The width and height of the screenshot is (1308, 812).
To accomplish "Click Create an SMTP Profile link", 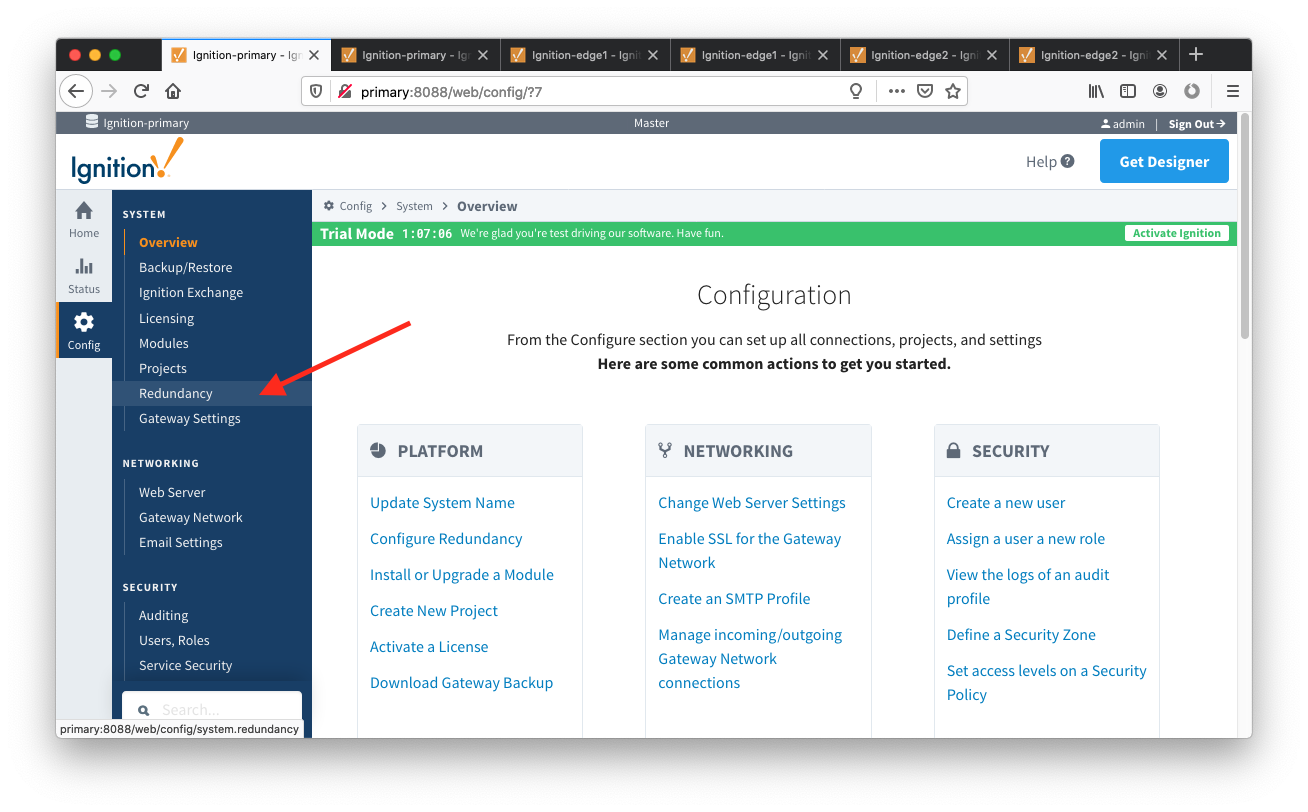I will pyautogui.click(x=734, y=599).
